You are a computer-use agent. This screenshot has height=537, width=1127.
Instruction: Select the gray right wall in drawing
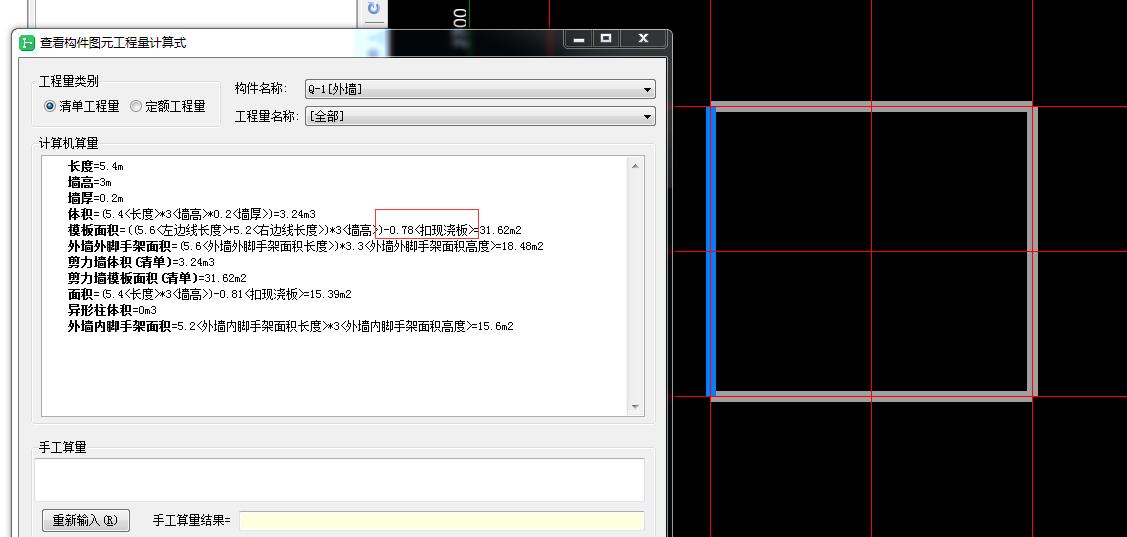click(x=1032, y=251)
